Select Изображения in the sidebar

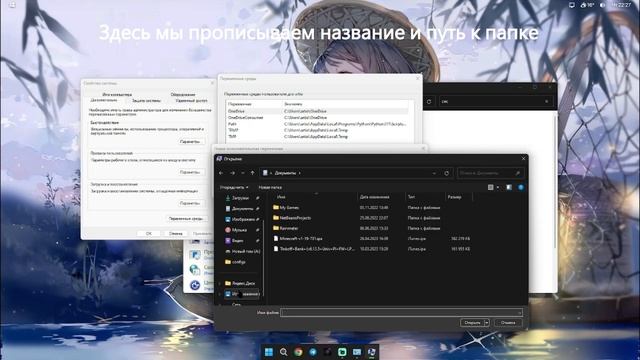(x=242, y=219)
